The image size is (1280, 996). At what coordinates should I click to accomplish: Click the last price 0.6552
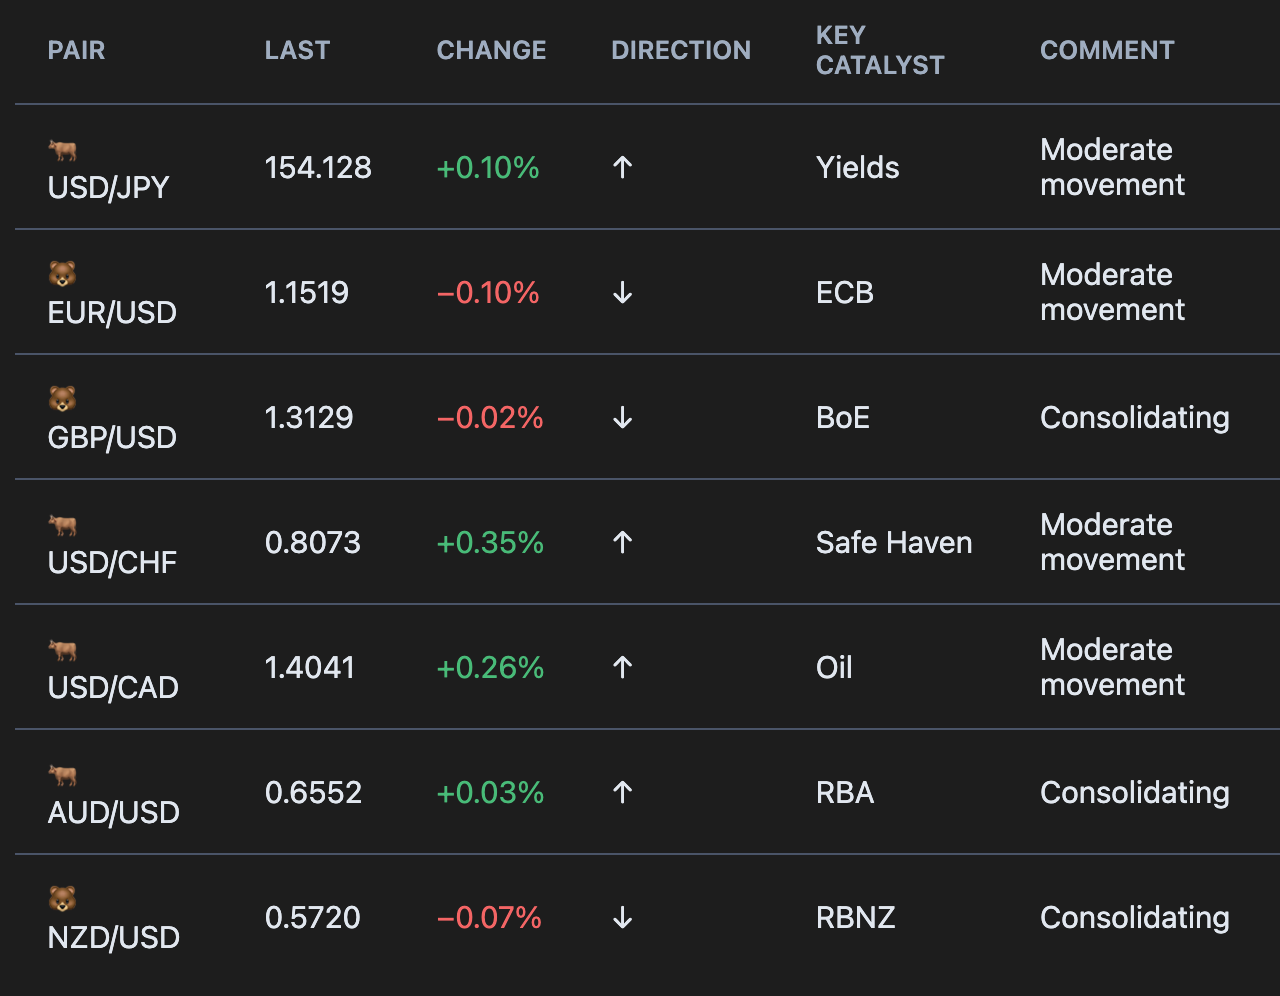click(x=313, y=792)
